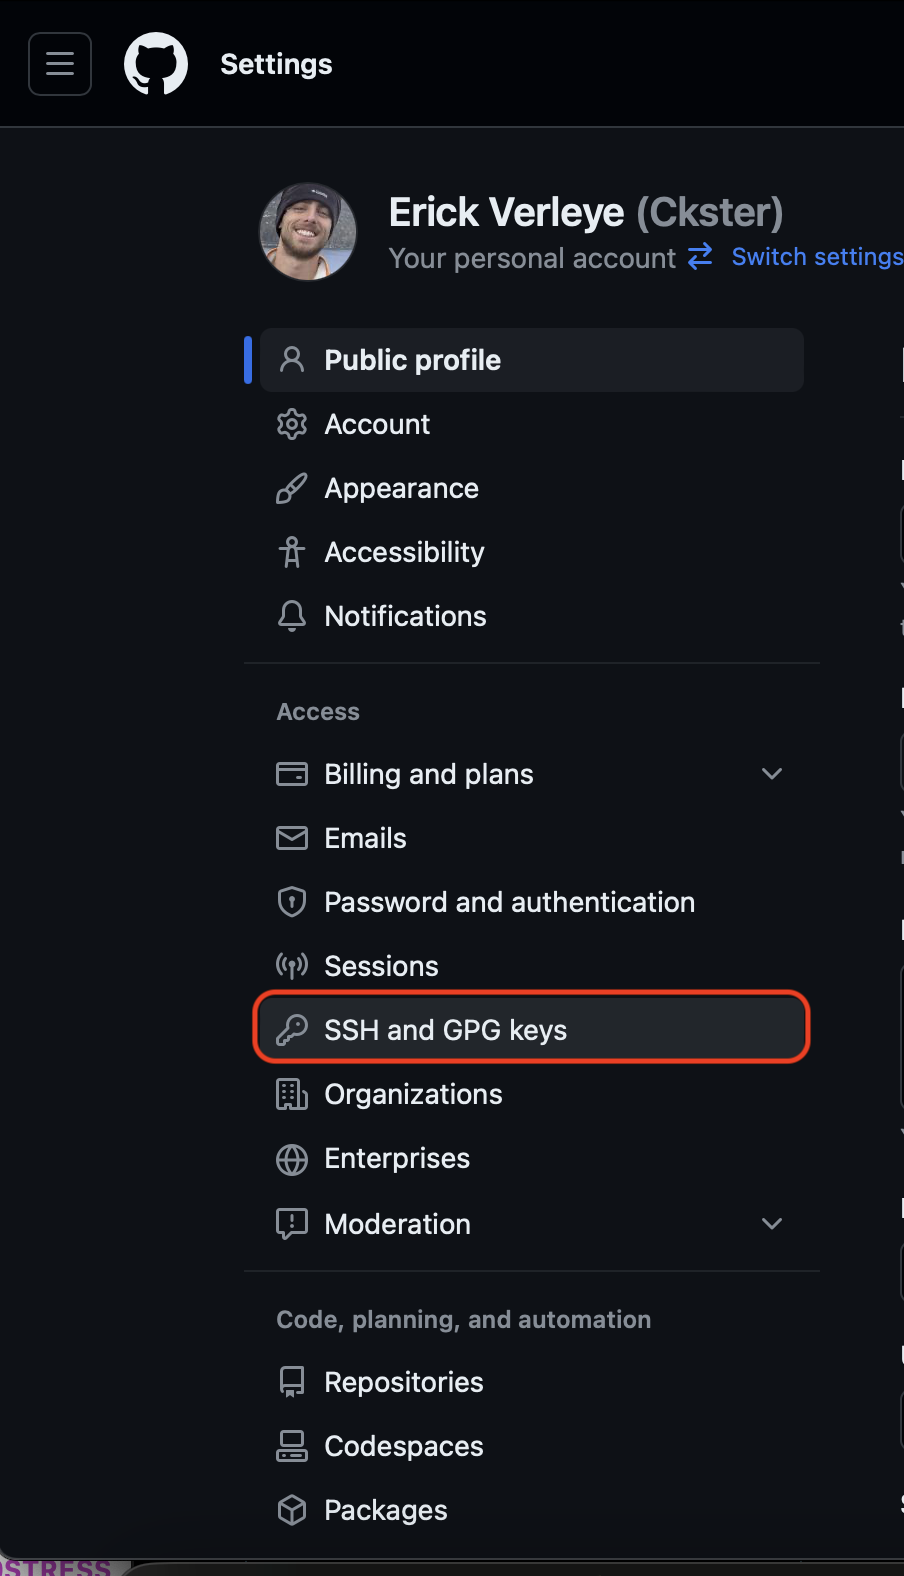Viewport: 904px width, 1576px height.
Task: Click the broadcast icon next to Sessions
Action: pos(291,965)
